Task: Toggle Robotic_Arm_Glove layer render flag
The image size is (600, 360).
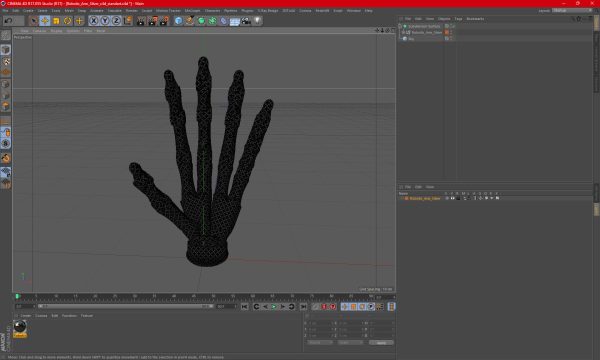Action: tap(458, 198)
